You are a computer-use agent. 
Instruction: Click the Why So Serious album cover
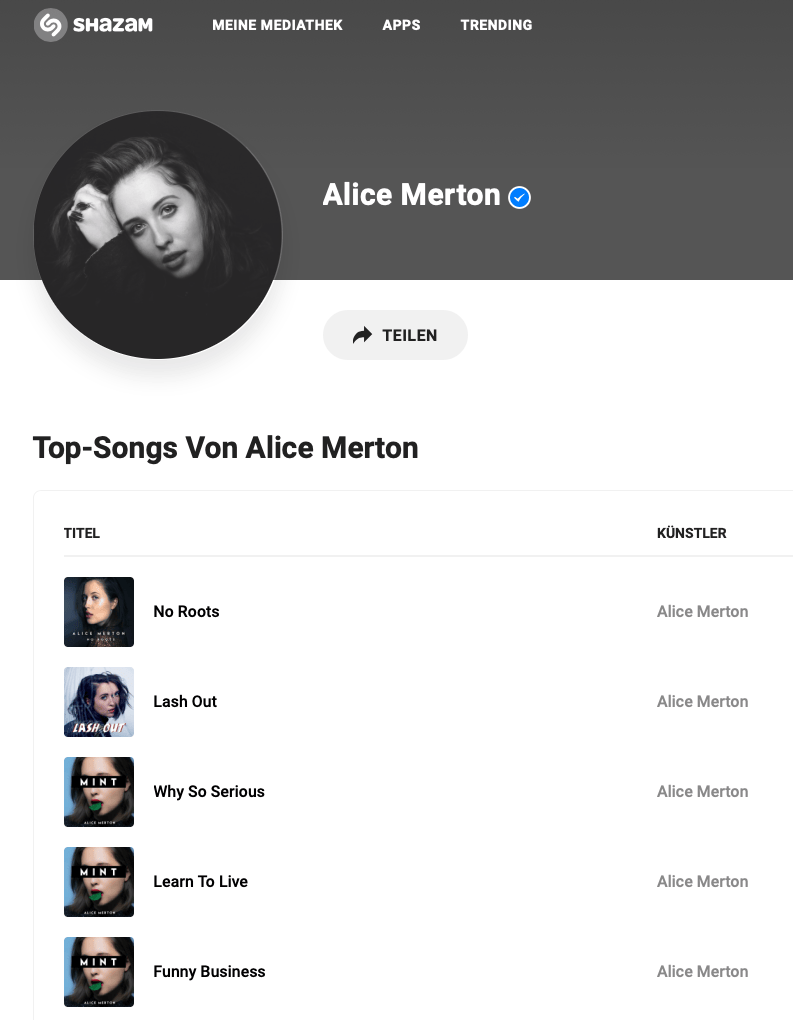tap(99, 792)
